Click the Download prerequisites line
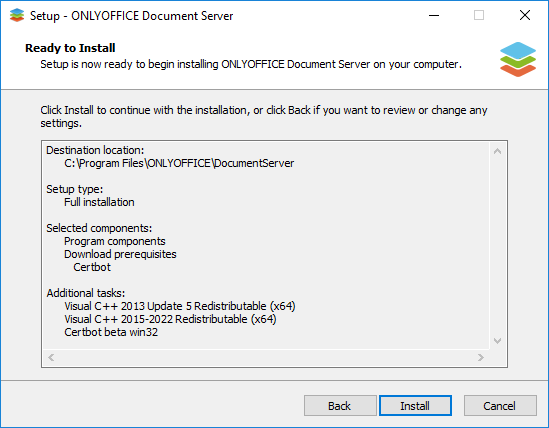 click(x=120, y=254)
